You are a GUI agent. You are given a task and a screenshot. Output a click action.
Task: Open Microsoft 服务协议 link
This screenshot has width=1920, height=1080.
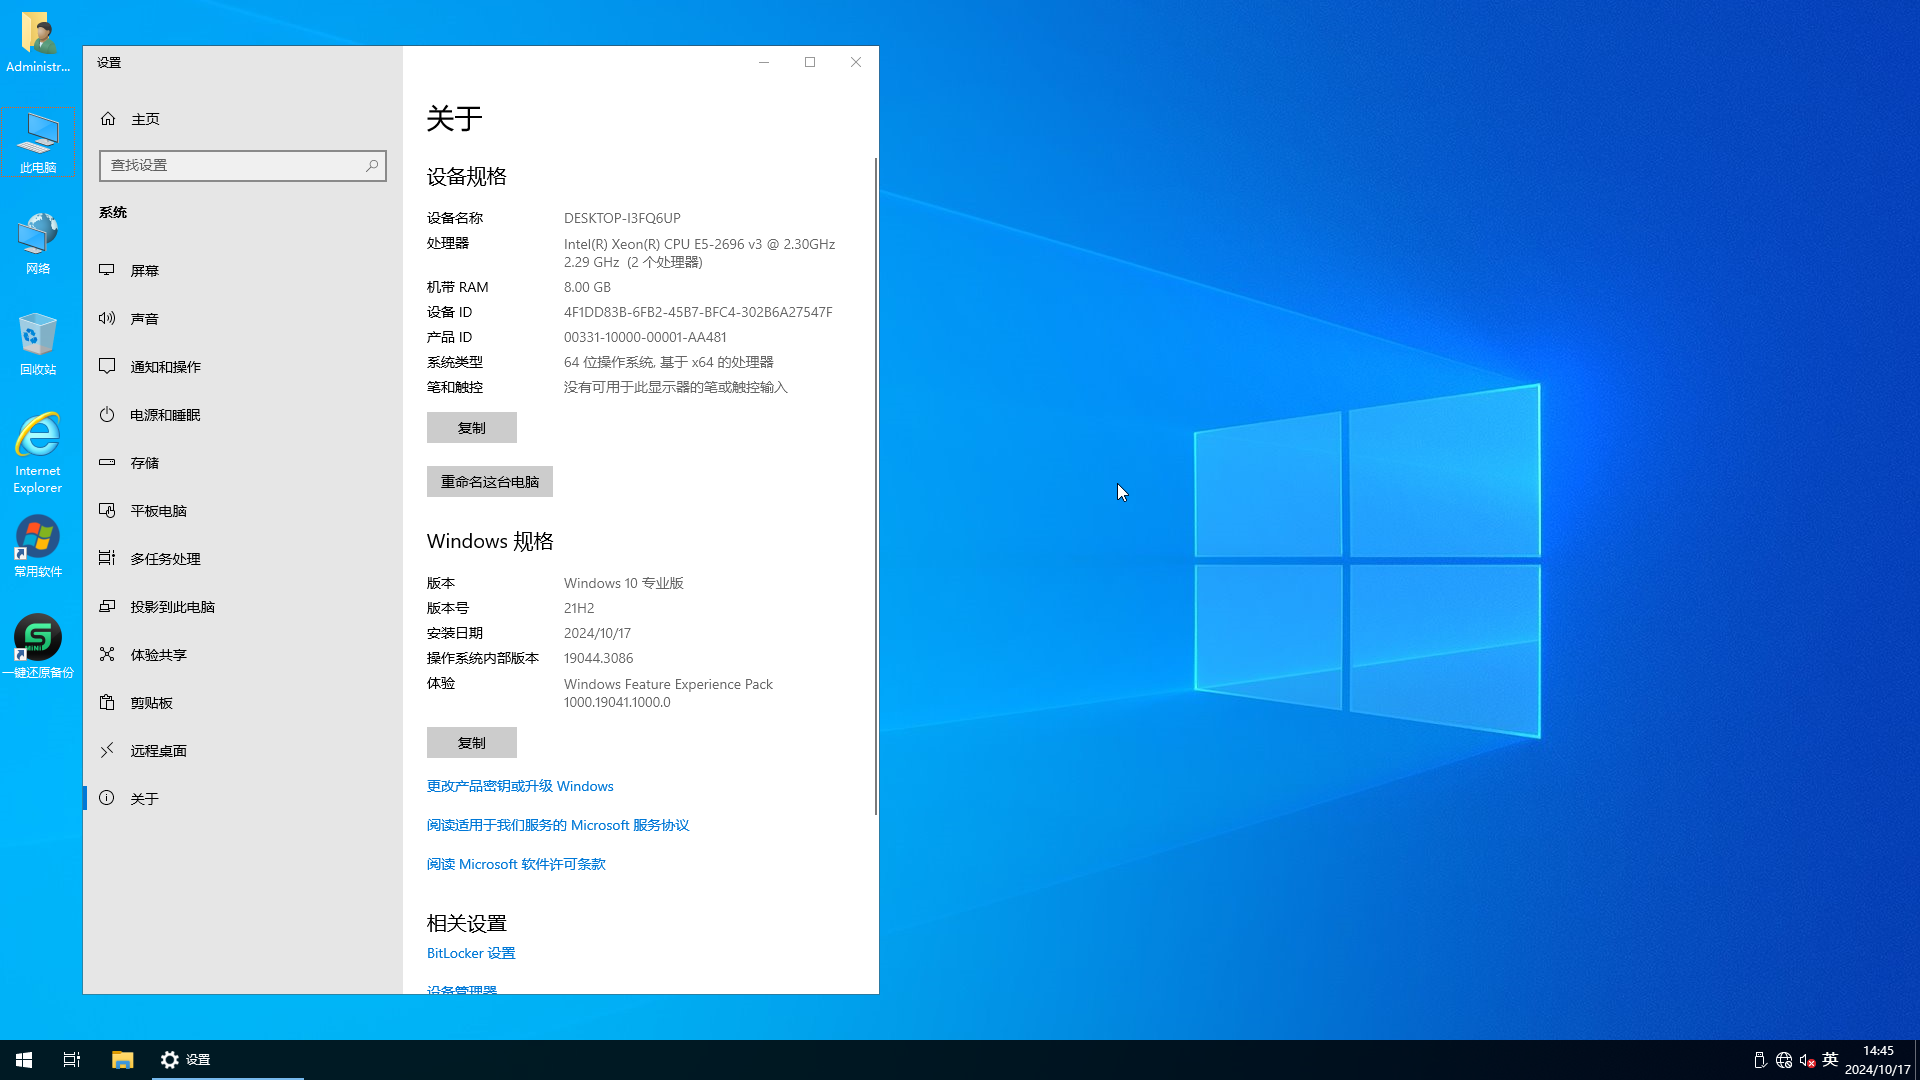558,825
